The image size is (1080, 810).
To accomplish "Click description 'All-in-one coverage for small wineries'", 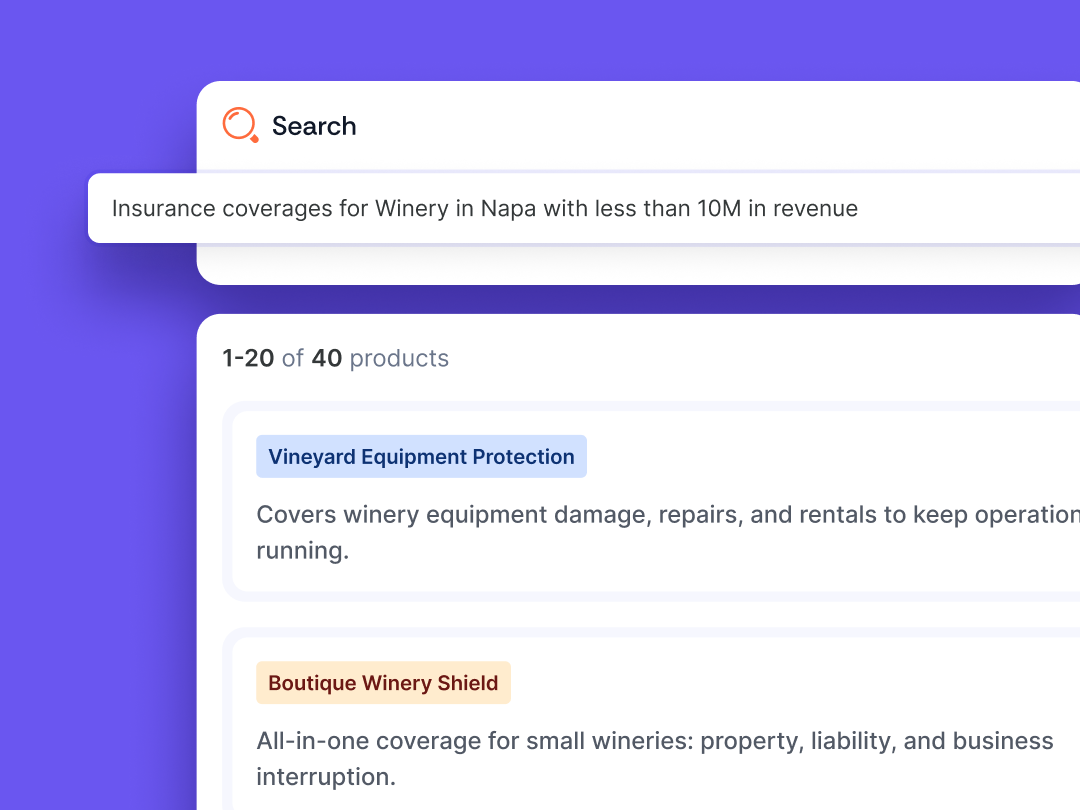I will [x=655, y=758].
